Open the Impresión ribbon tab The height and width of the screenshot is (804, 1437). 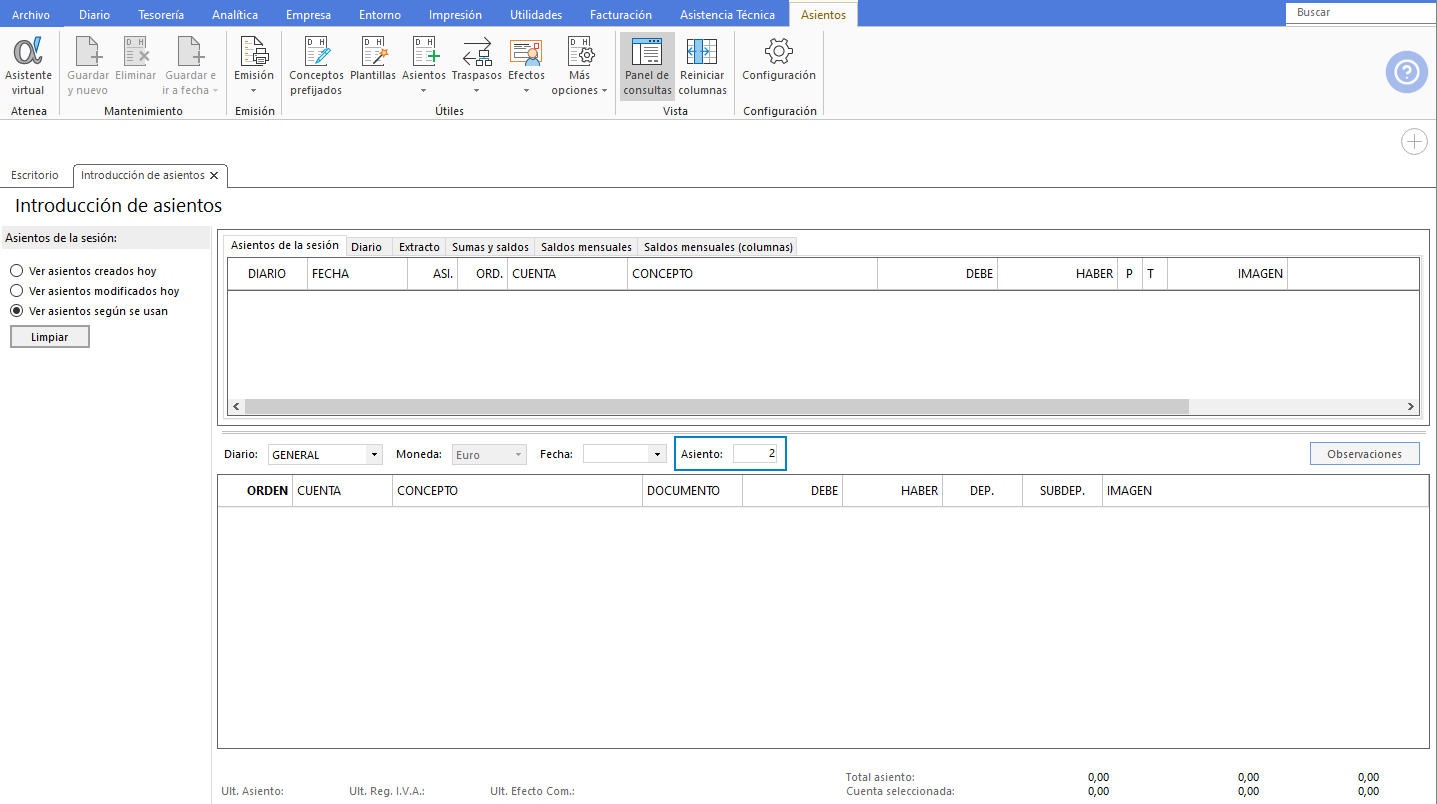pos(455,15)
